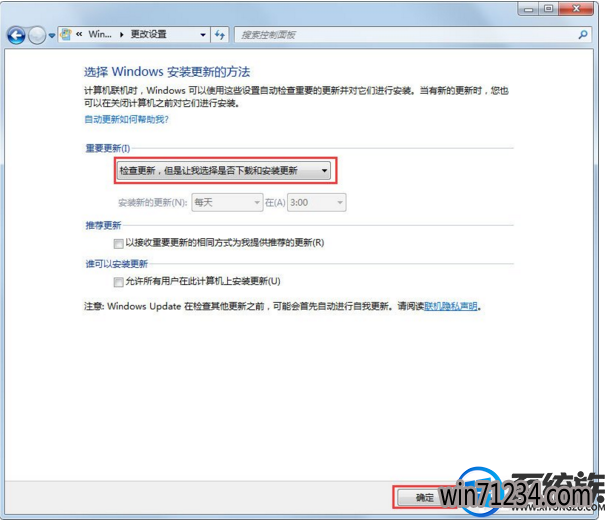
Task: Click the 安装新的更新(N): label
Action: click(153, 203)
